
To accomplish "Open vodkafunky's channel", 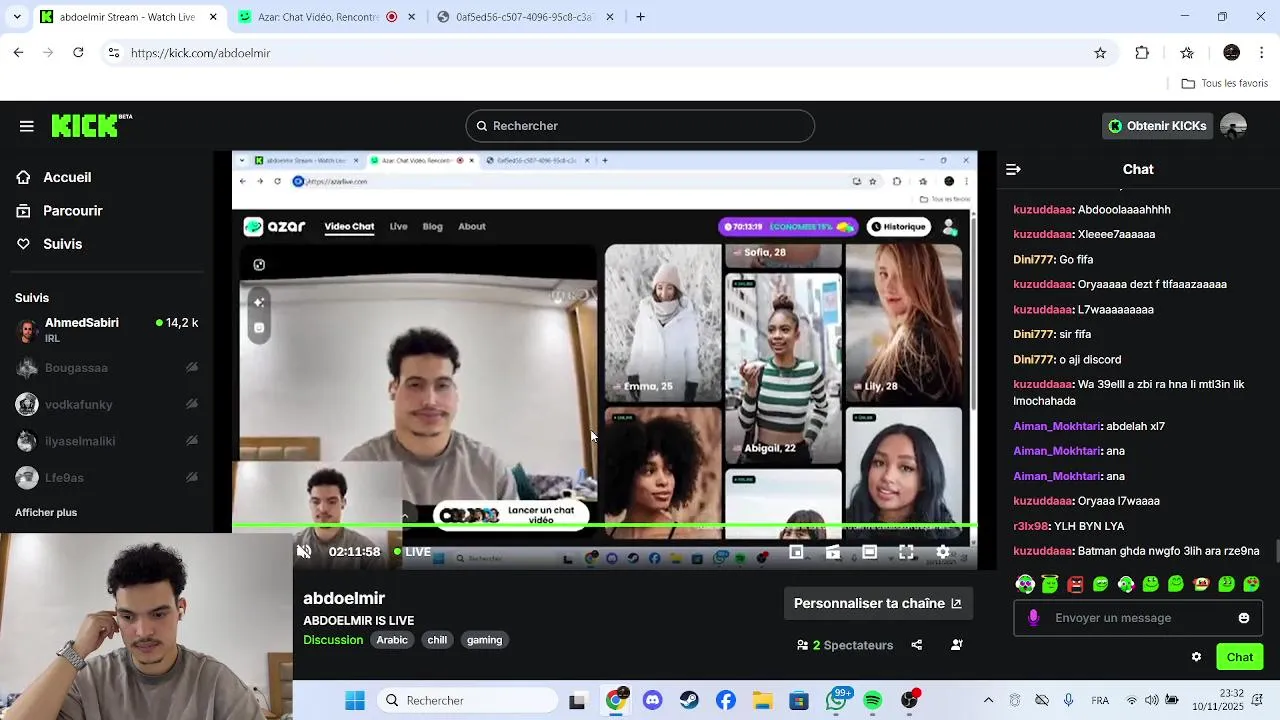I will point(107,405).
